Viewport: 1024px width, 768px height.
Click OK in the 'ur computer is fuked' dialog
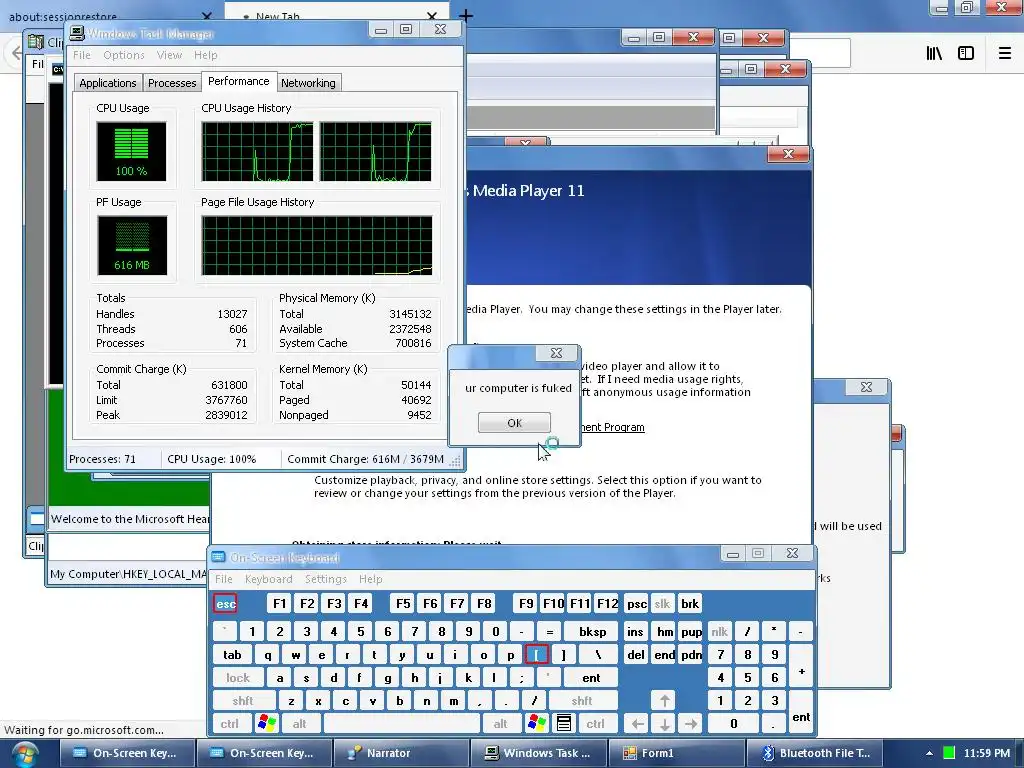pyautogui.click(x=514, y=423)
